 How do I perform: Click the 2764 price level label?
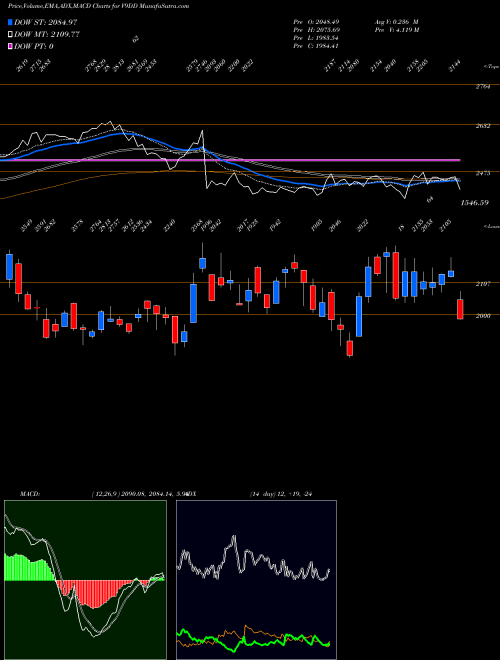tap(483, 87)
